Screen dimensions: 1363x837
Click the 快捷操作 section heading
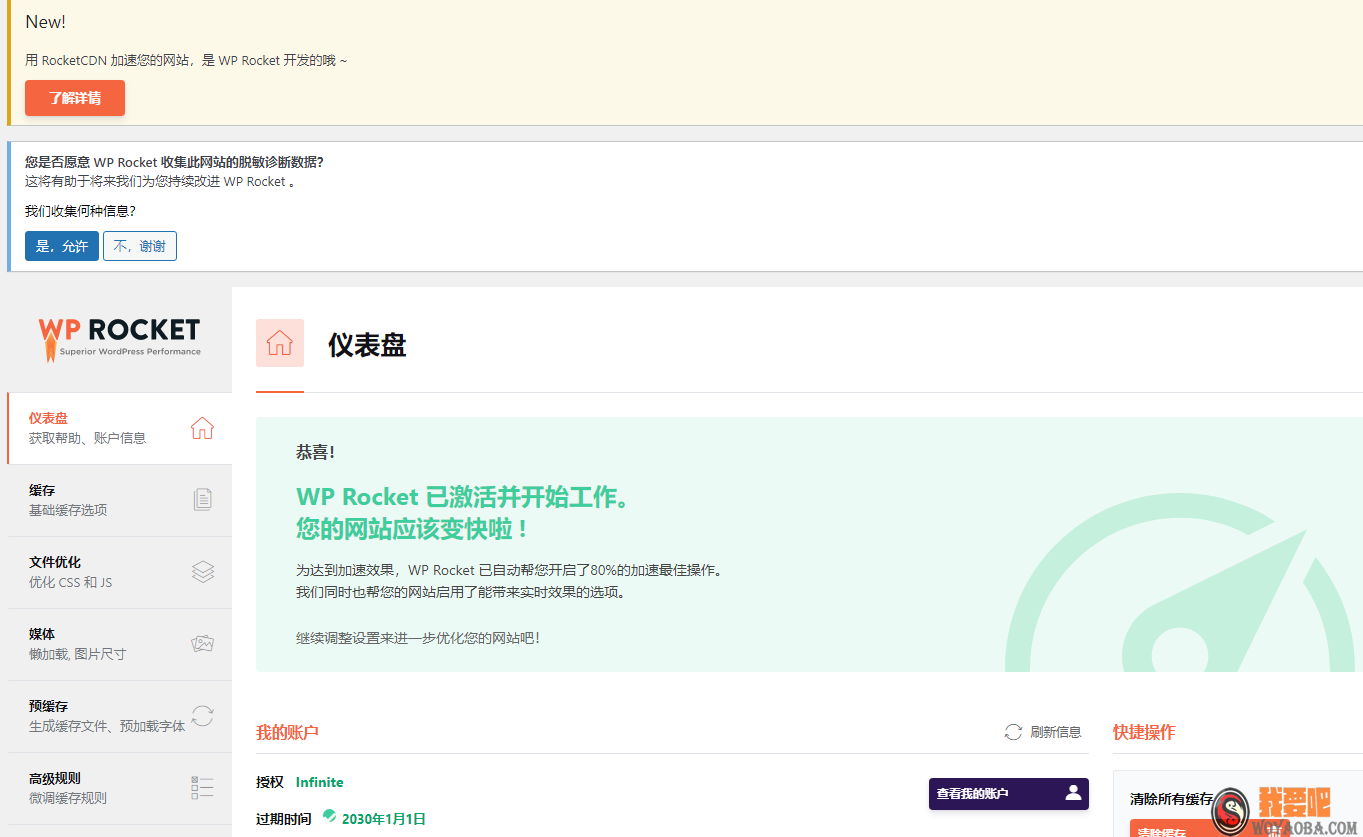pyautogui.click(x=1144, y=732)
